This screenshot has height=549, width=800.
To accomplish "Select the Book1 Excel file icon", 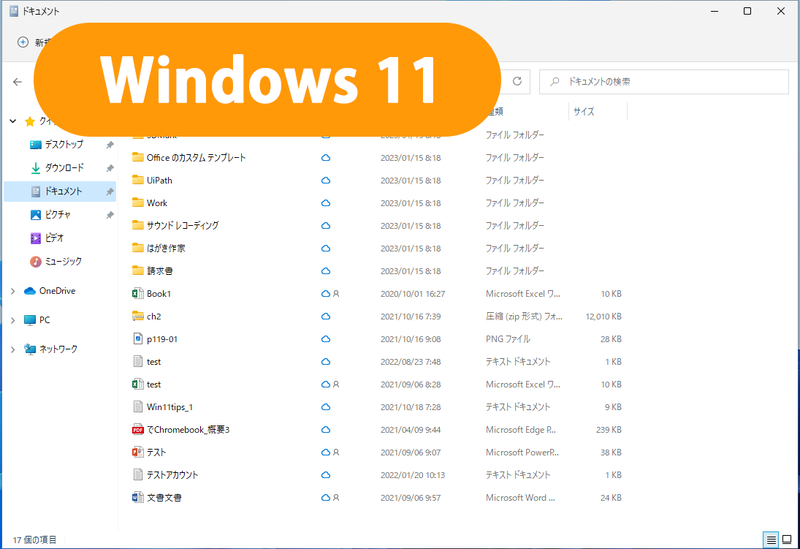I will coord(138,293).
